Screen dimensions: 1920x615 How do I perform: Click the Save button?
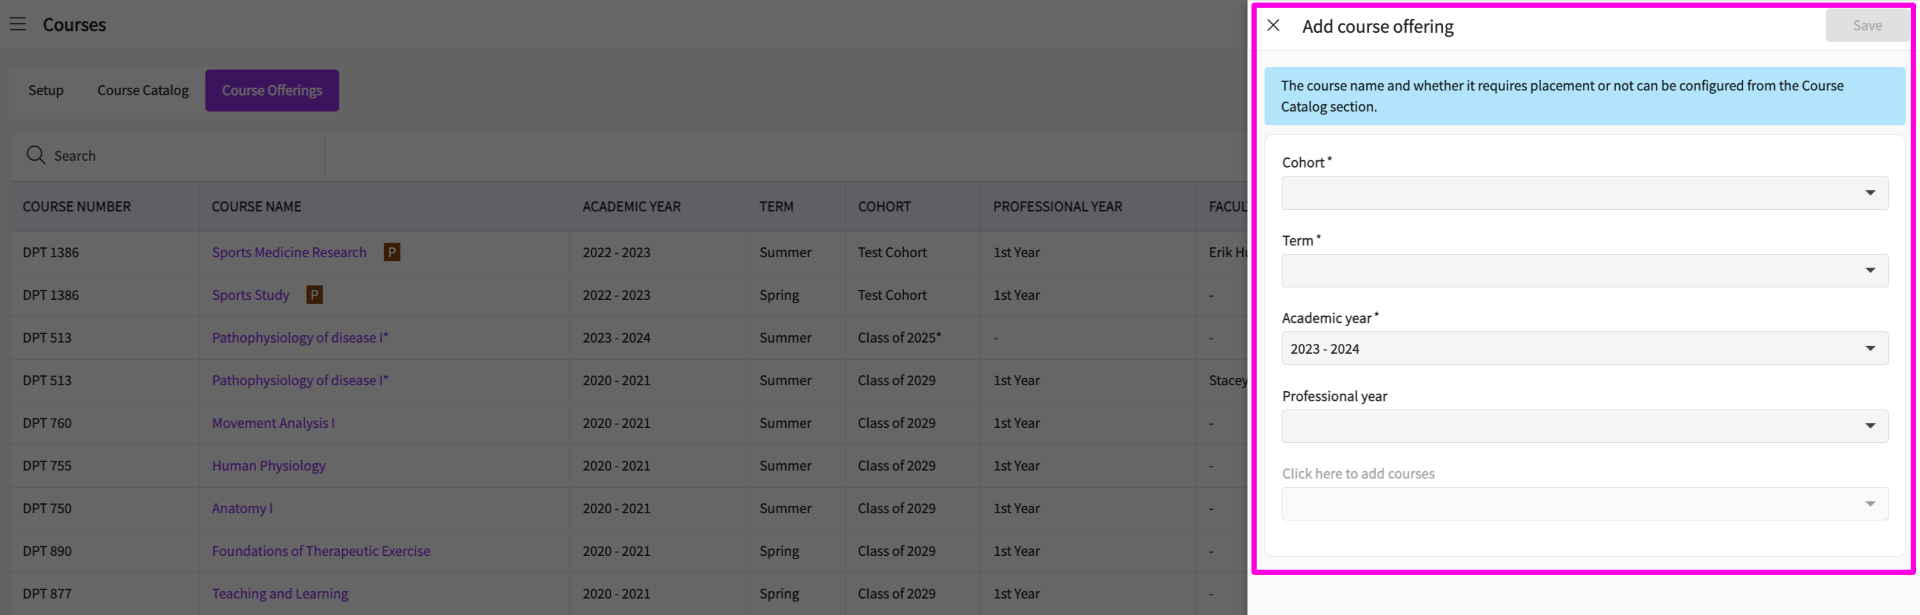(x=1866, y=26)
